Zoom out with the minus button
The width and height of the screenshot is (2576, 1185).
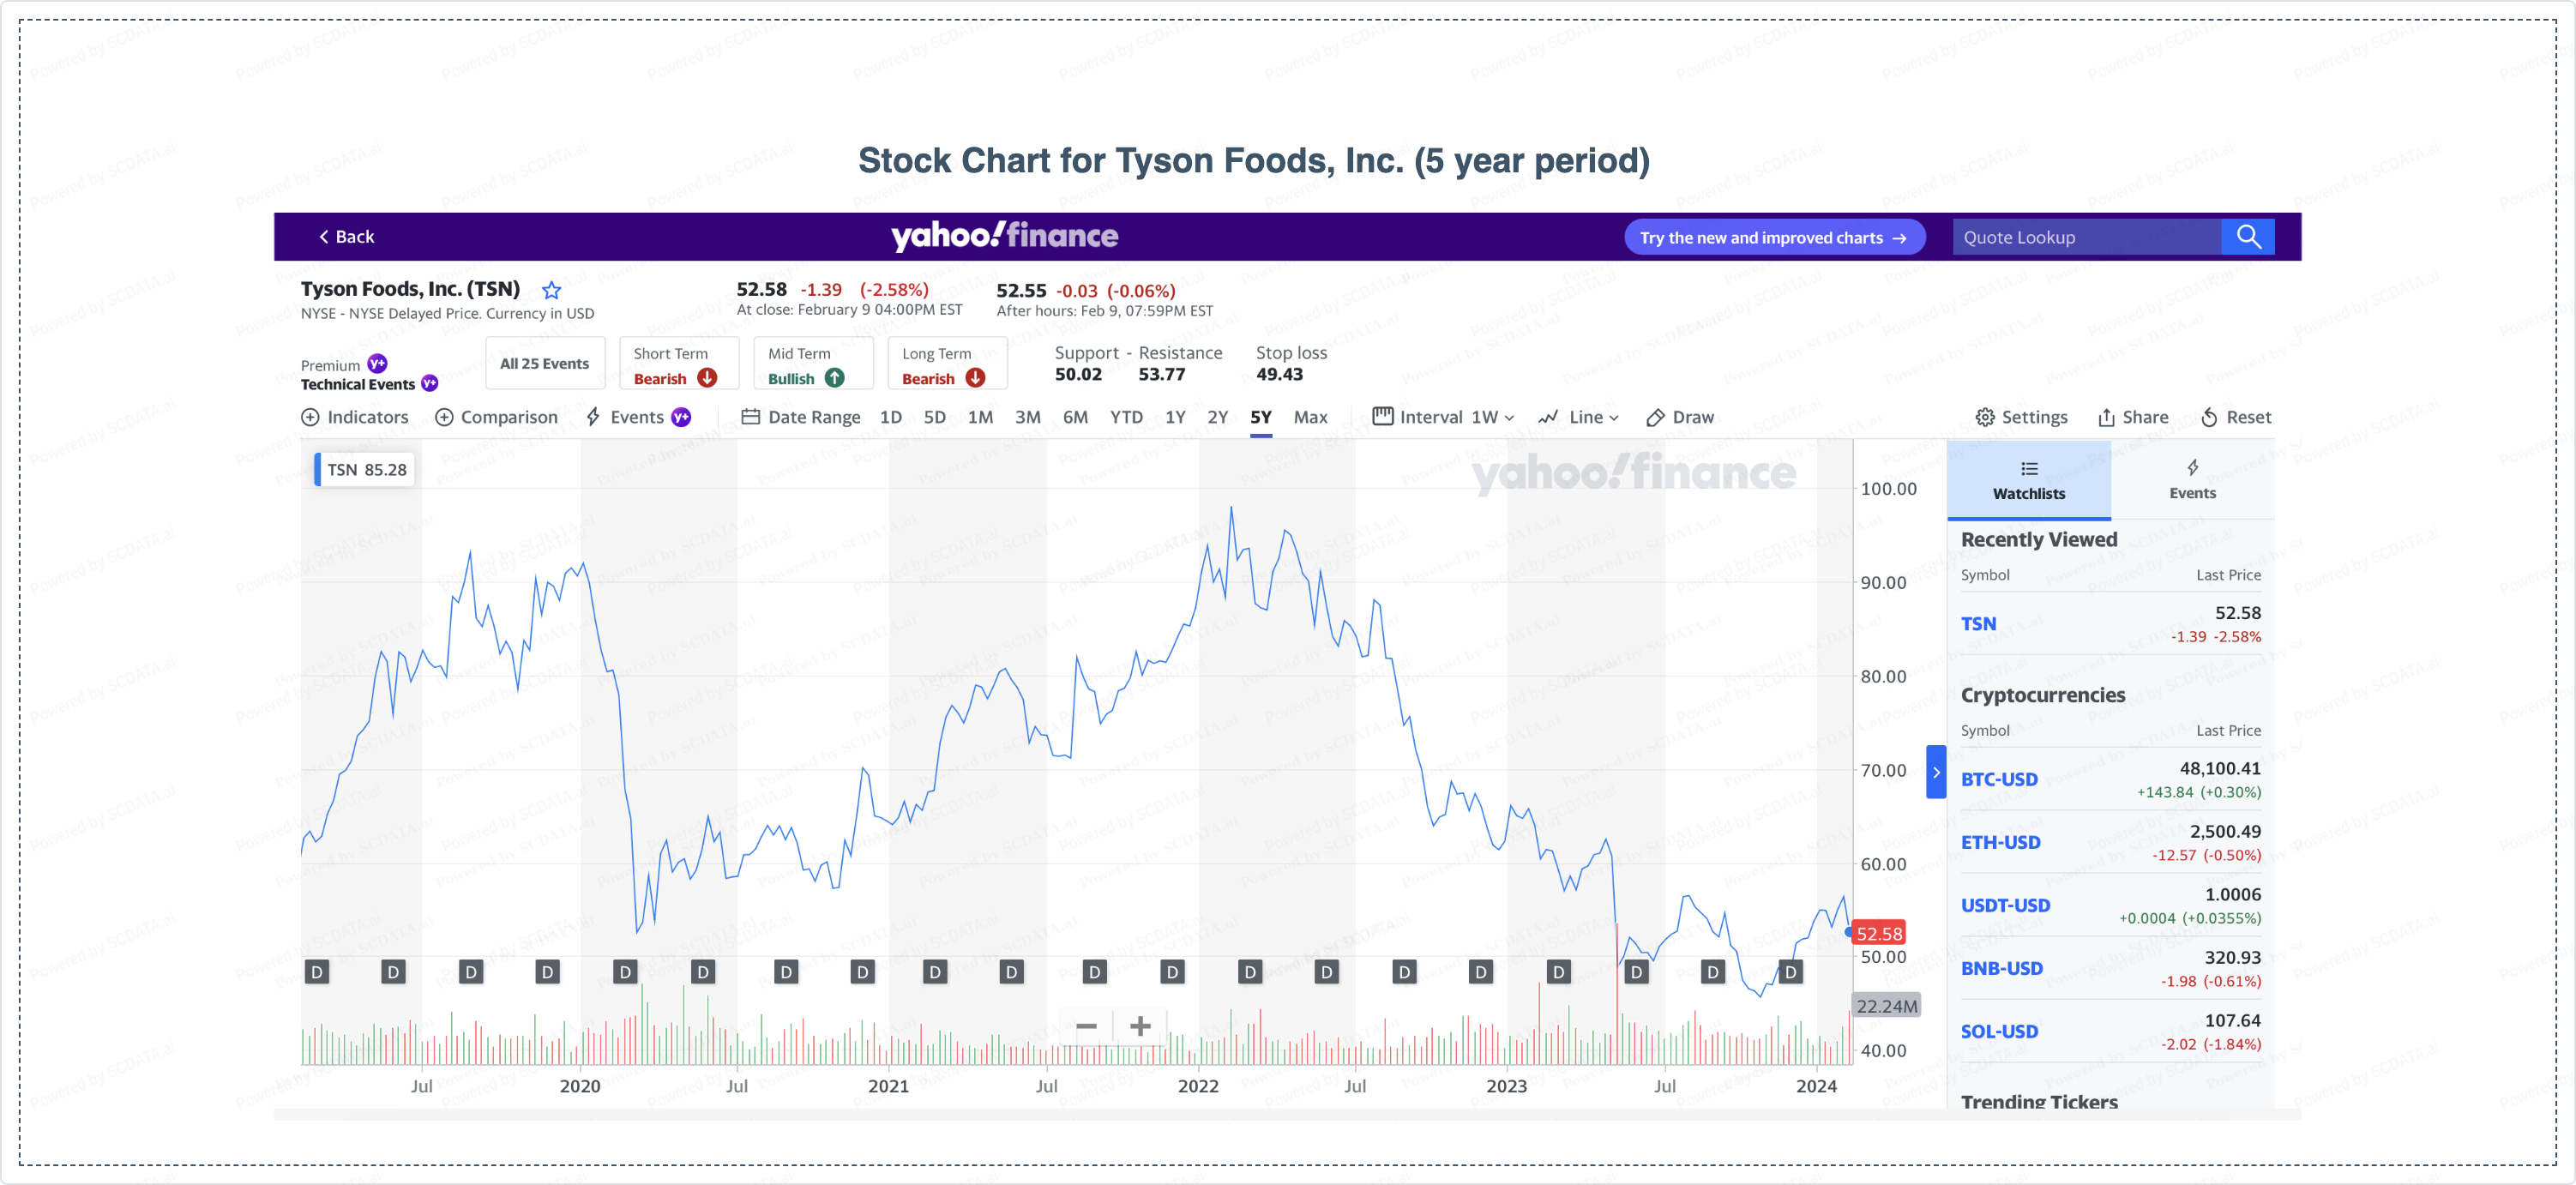(1087, 1026)
